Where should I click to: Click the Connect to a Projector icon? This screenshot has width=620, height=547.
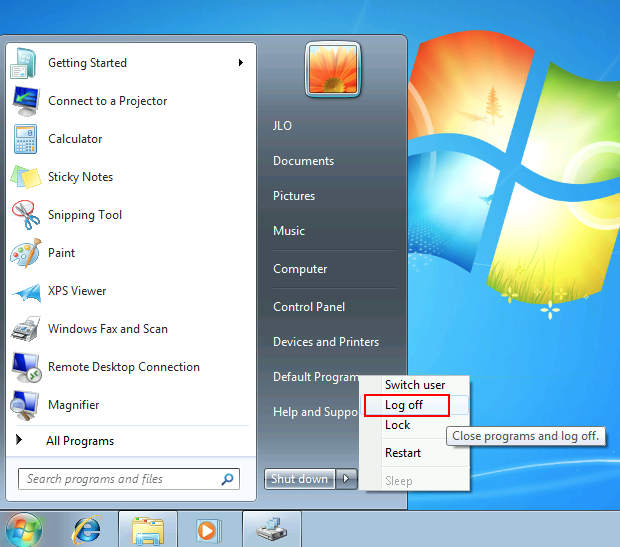(25, 101)
